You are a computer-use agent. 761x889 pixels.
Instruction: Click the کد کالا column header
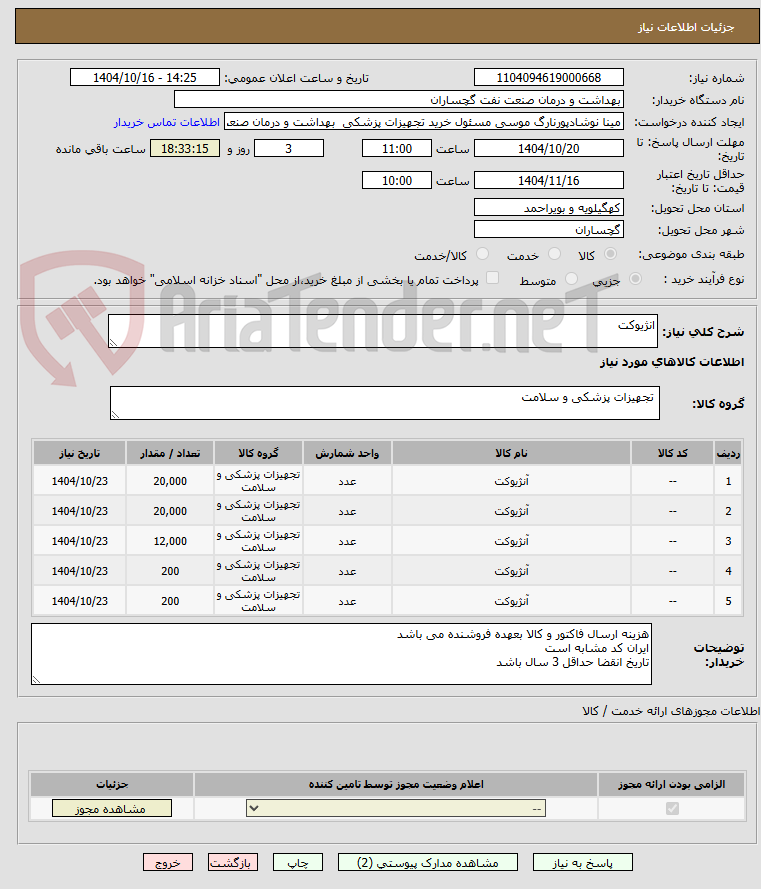click(x=673, y=453)
